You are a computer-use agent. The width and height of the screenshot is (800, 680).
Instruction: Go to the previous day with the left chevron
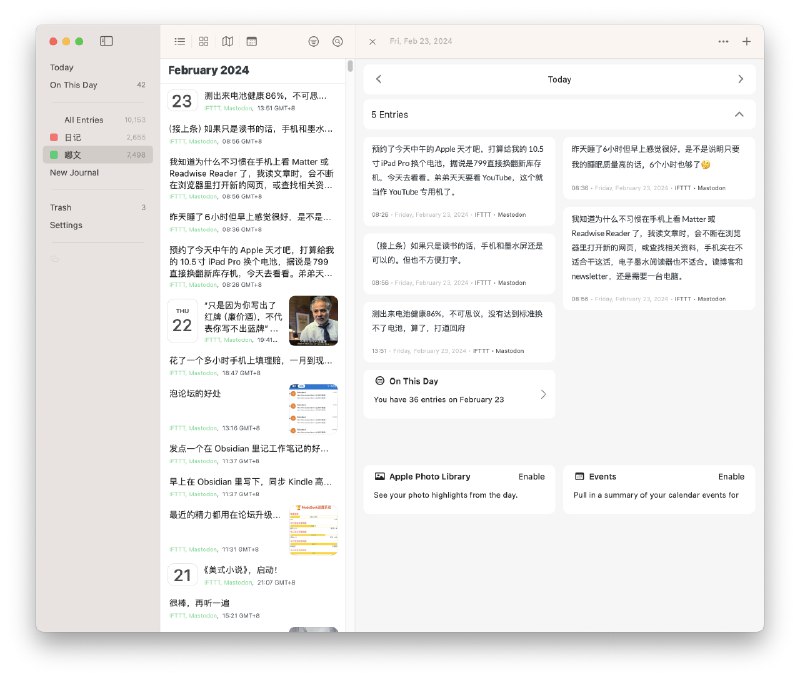pyautogui.click(x=379, y=78)
